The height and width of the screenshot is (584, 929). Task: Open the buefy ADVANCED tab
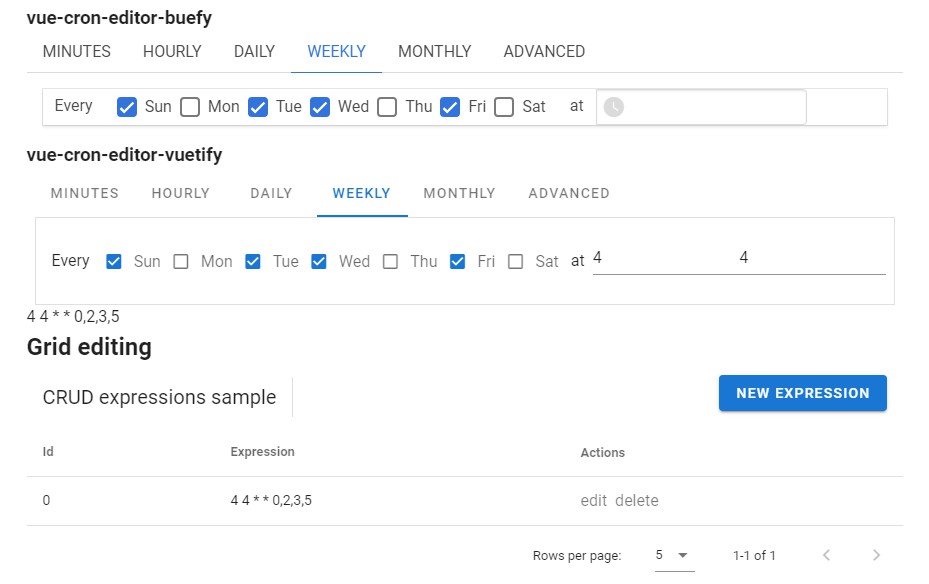544,51
